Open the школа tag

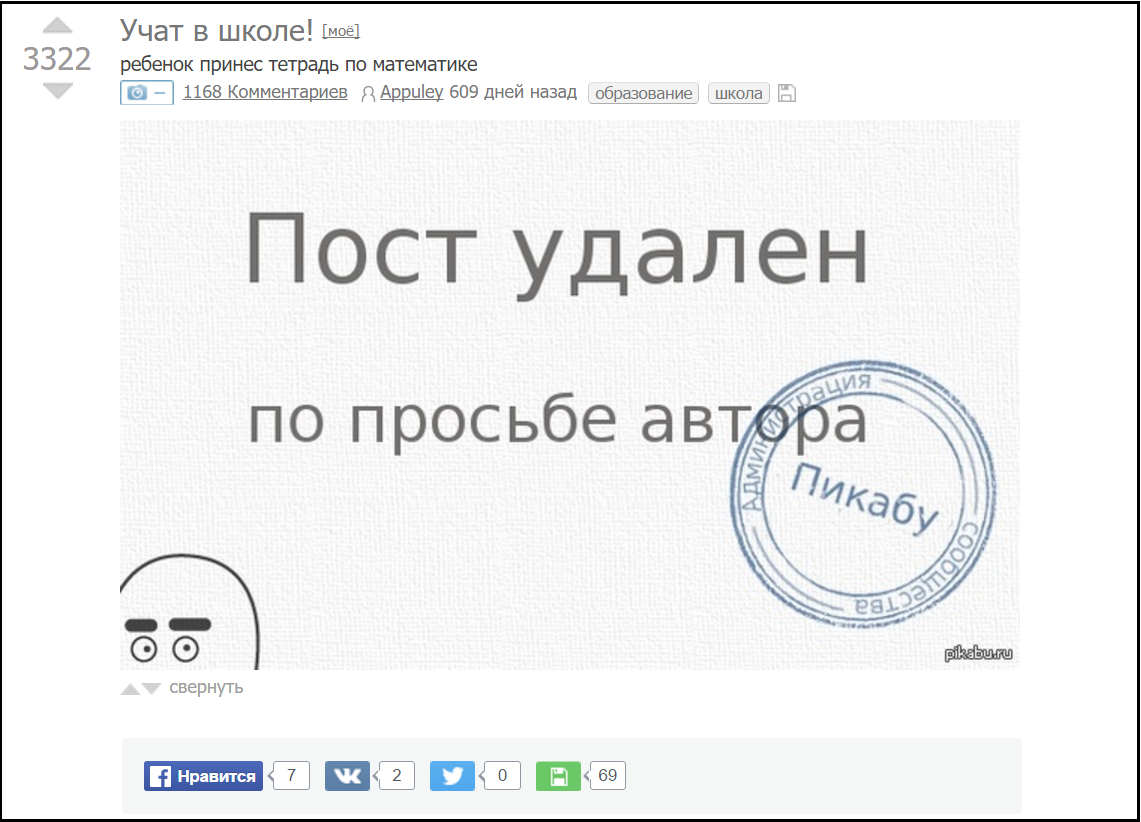tap(738, 92)
